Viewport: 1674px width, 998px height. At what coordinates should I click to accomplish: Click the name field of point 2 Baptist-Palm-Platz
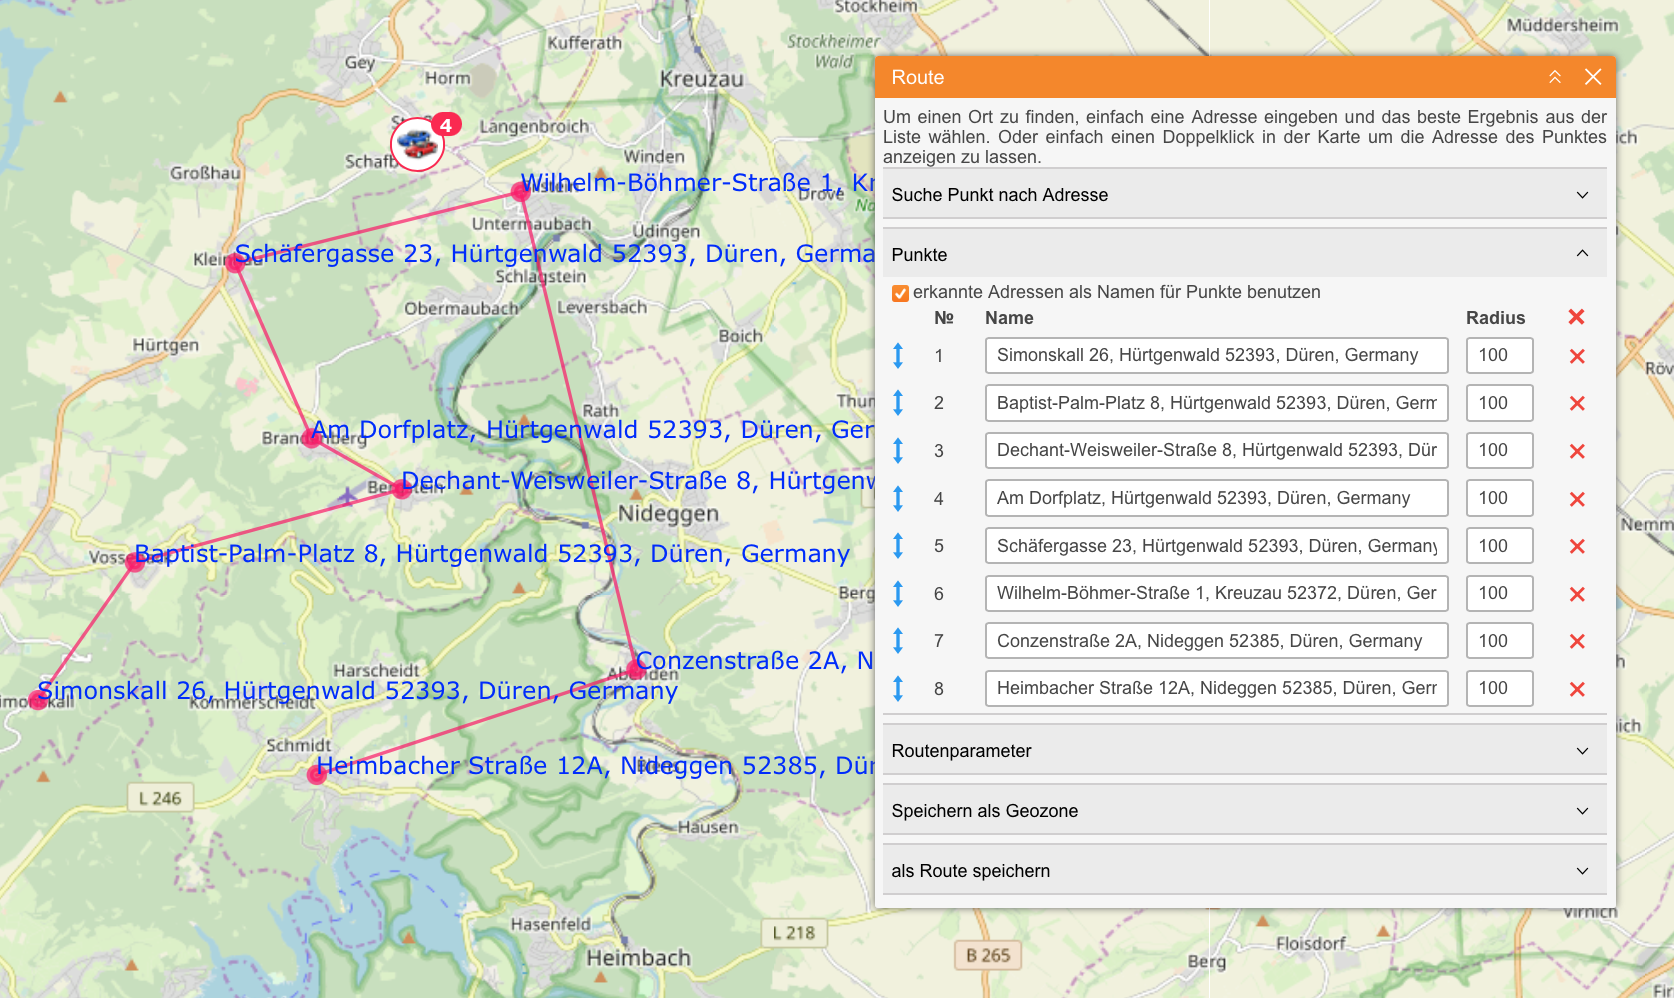[1215, 403]
